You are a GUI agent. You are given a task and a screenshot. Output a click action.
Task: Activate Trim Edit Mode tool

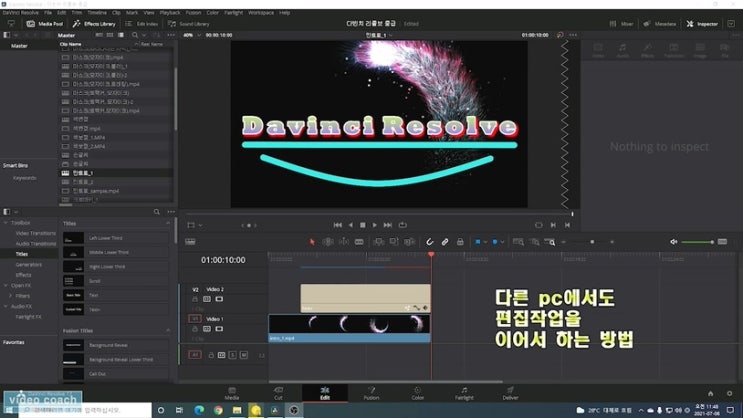point(328,242)
